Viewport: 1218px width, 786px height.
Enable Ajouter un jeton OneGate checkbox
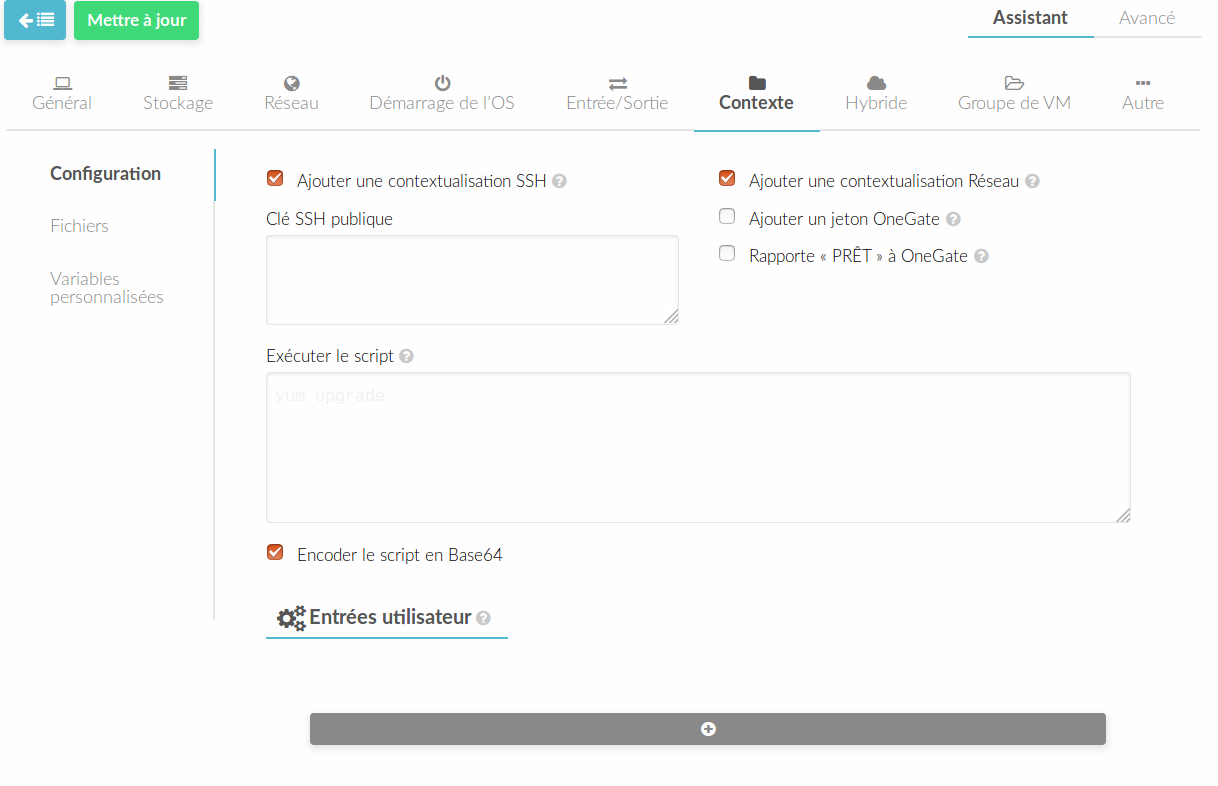coord(727,216)
